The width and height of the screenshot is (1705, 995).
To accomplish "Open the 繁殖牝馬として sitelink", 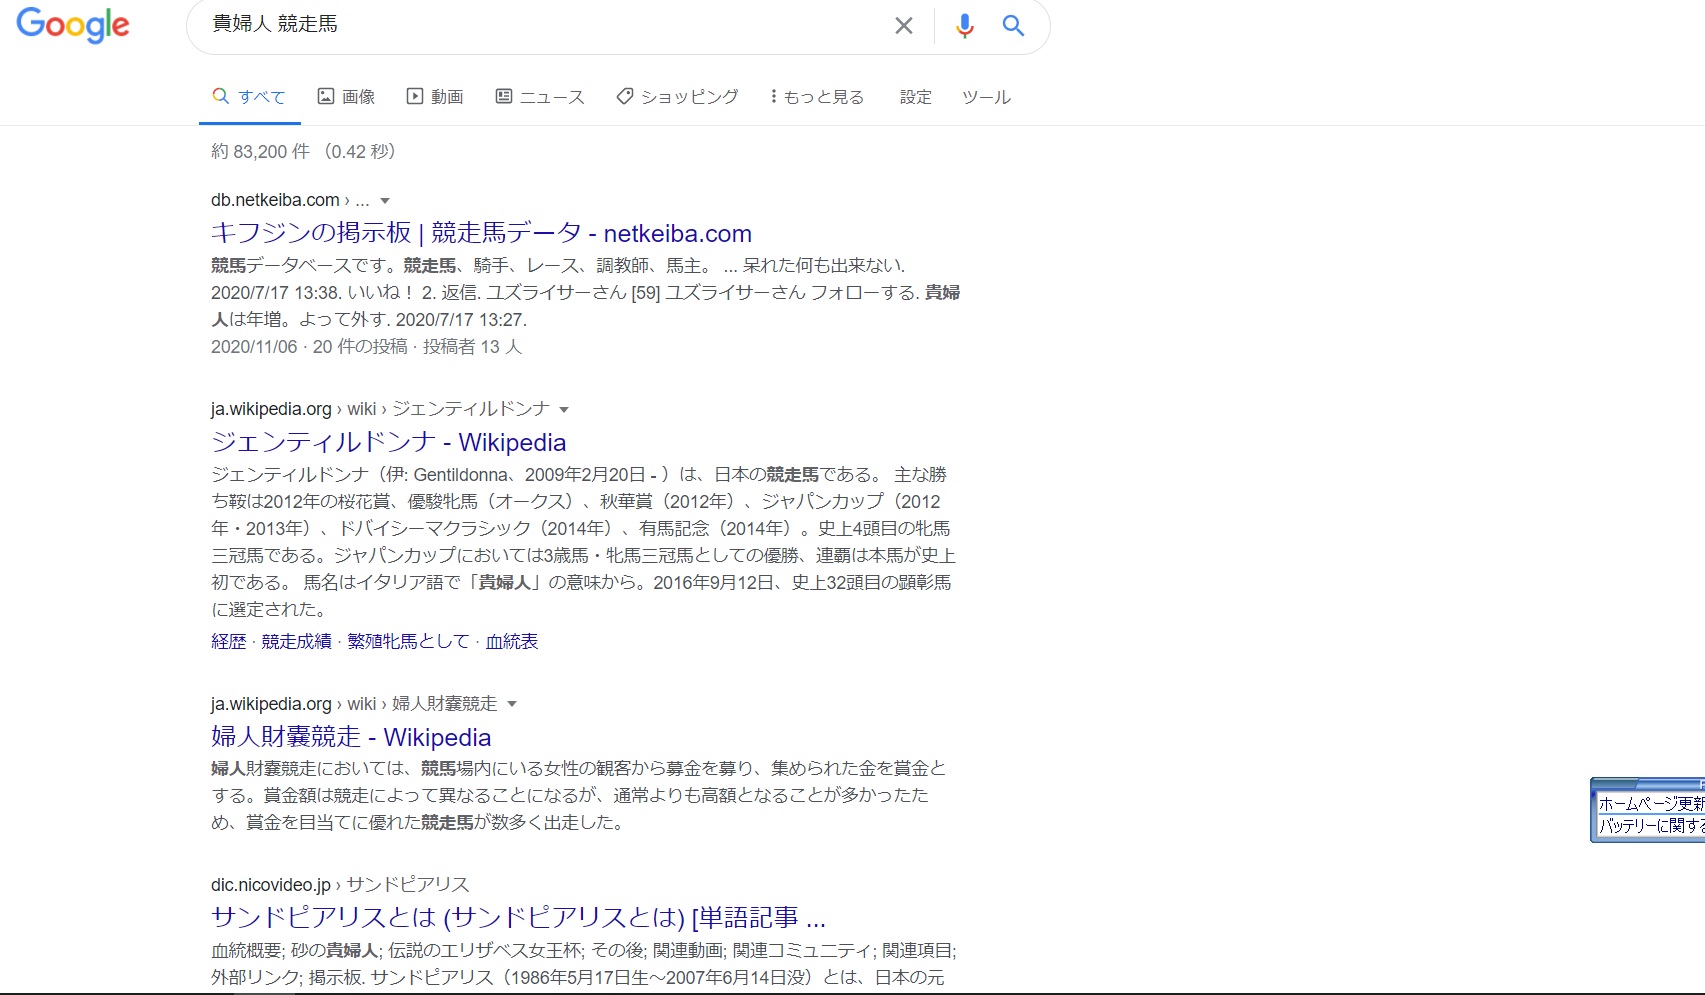I will [408, 641].
